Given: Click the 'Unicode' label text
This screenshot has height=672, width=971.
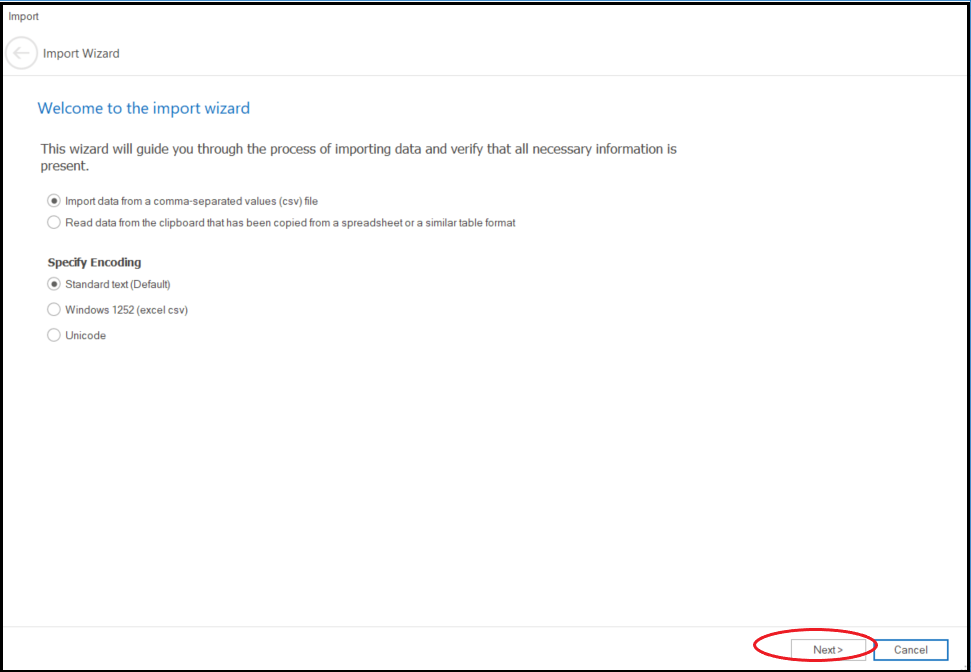Looking at the screenshot, I should [85, 336].
